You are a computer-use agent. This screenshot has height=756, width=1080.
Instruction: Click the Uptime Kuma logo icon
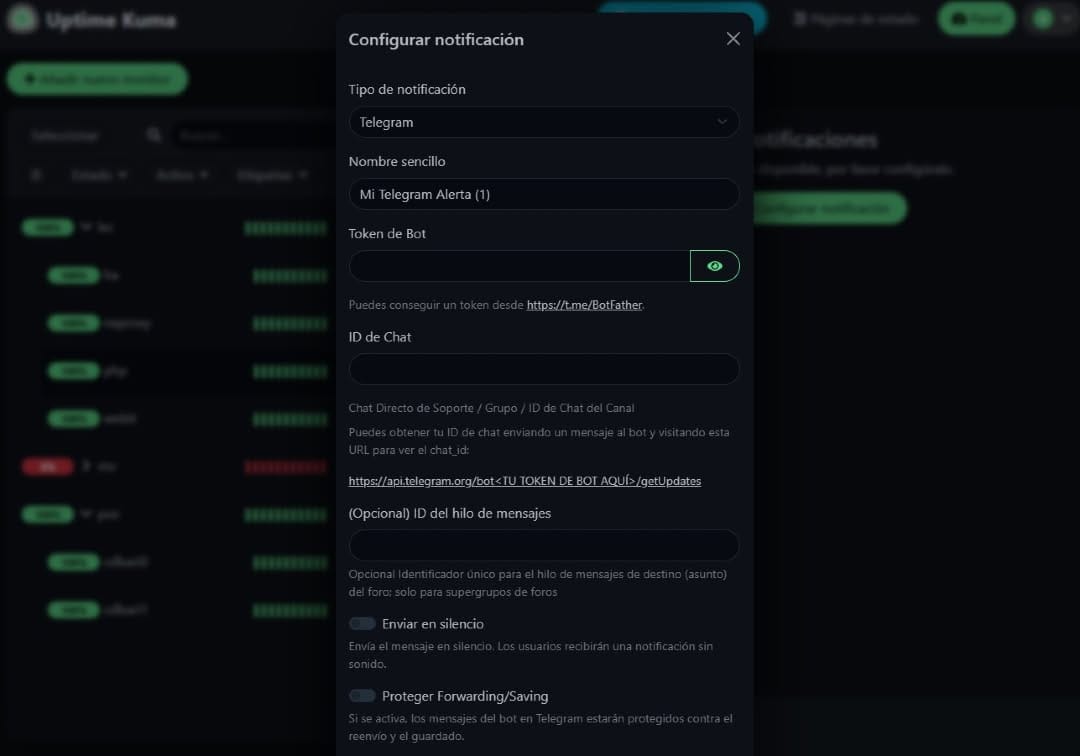[x=22, y=19]
